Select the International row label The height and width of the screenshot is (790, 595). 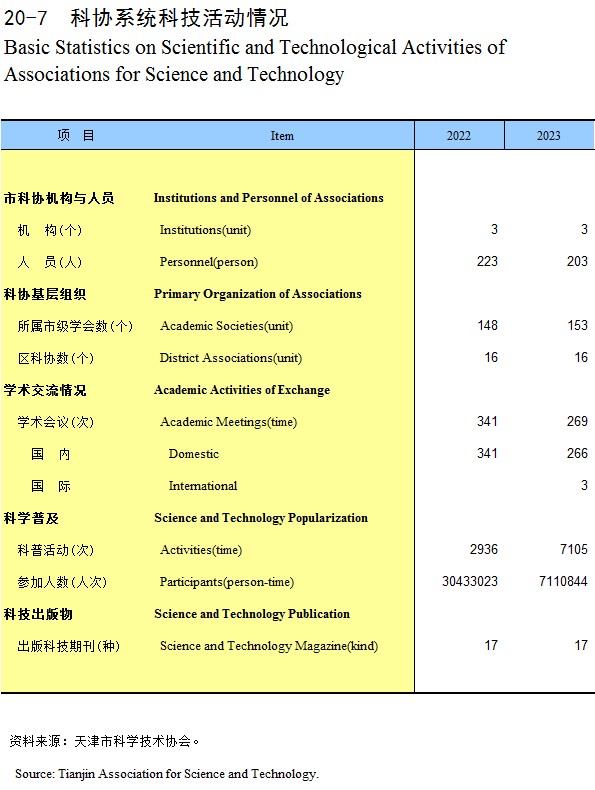[203, 486]
